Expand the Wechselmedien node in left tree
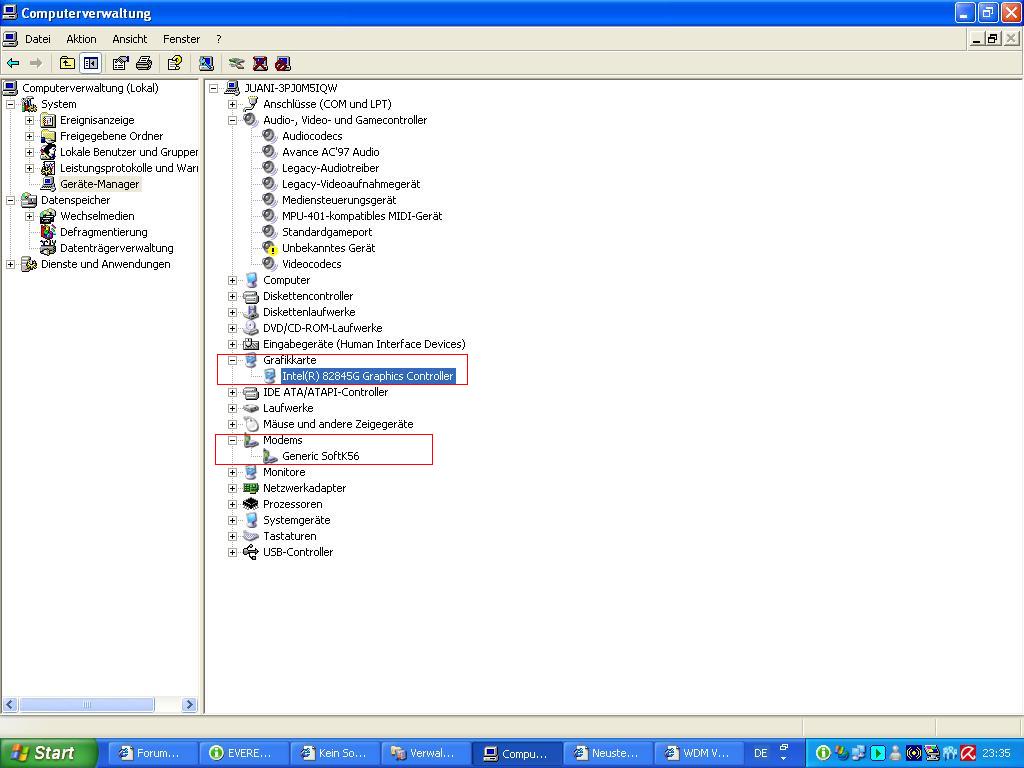Image resolution: width=1024 pixels, height=768 pixels. 29,216
